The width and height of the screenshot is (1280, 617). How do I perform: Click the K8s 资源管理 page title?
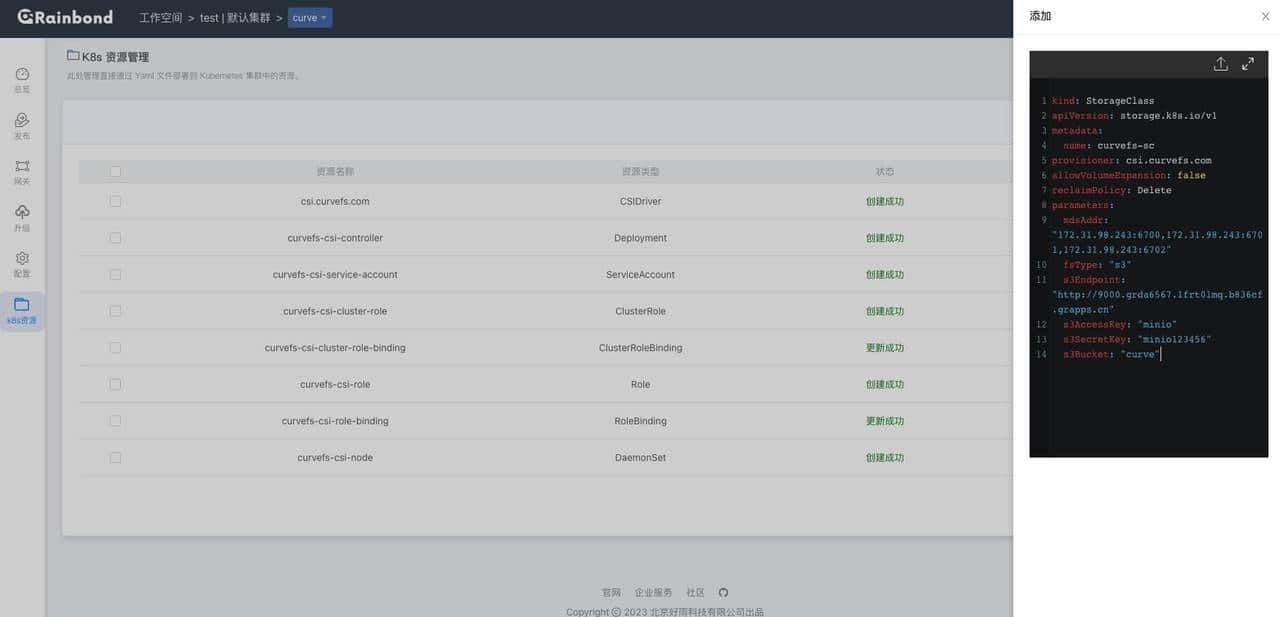pos(115,57)
